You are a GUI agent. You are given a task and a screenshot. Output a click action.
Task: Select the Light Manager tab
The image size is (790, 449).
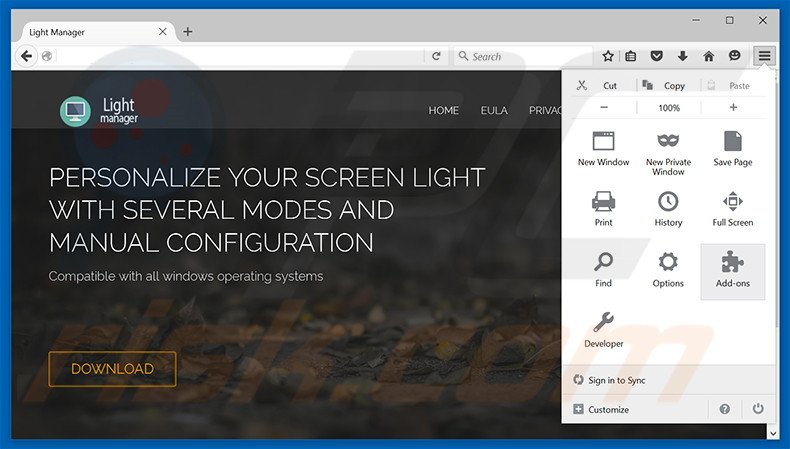click(96, 32)
